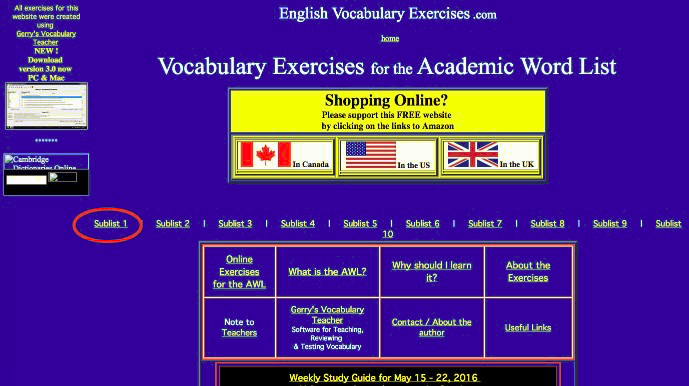Open Why should I learn it? link

click(432, 271)
